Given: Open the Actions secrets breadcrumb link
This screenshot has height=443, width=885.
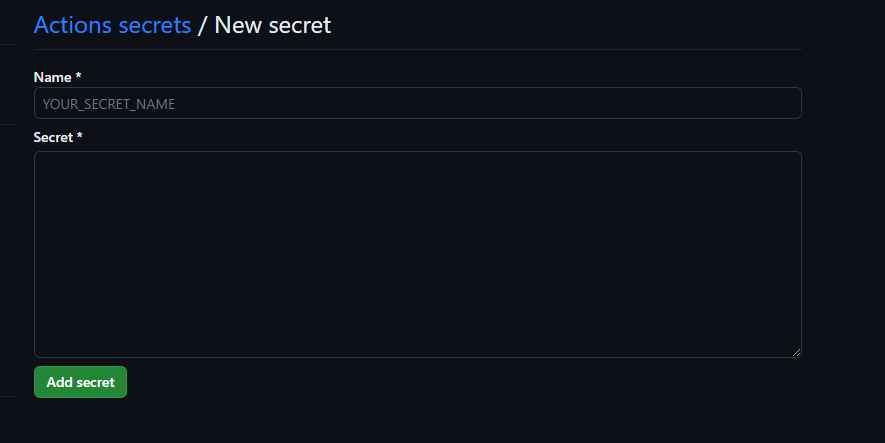Looking at the screenshot, I should click(112, 25).
